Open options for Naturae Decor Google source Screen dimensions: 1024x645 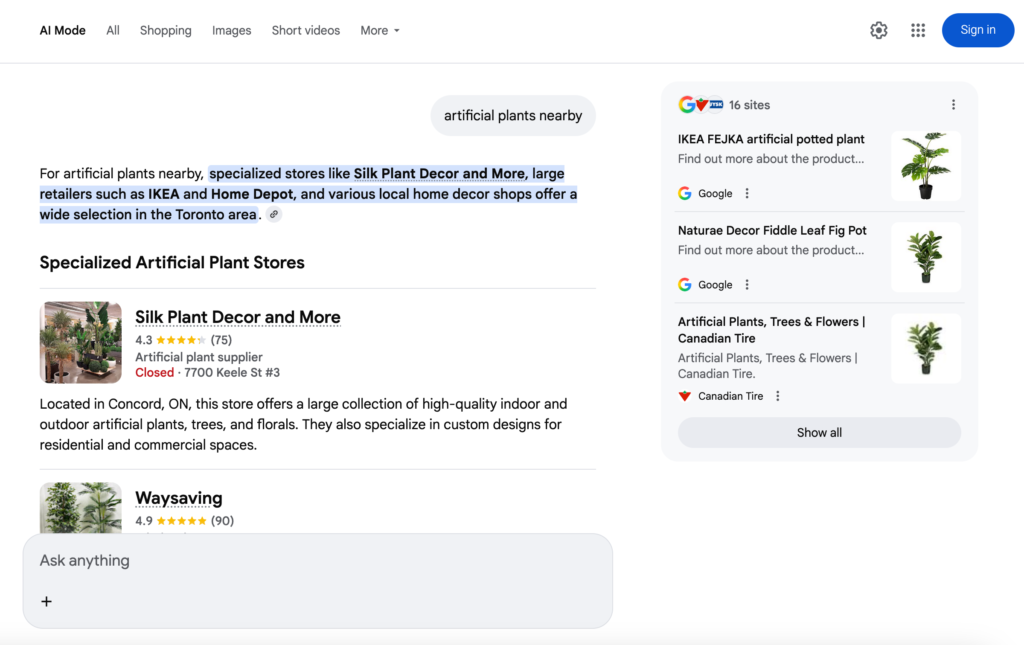747,285
